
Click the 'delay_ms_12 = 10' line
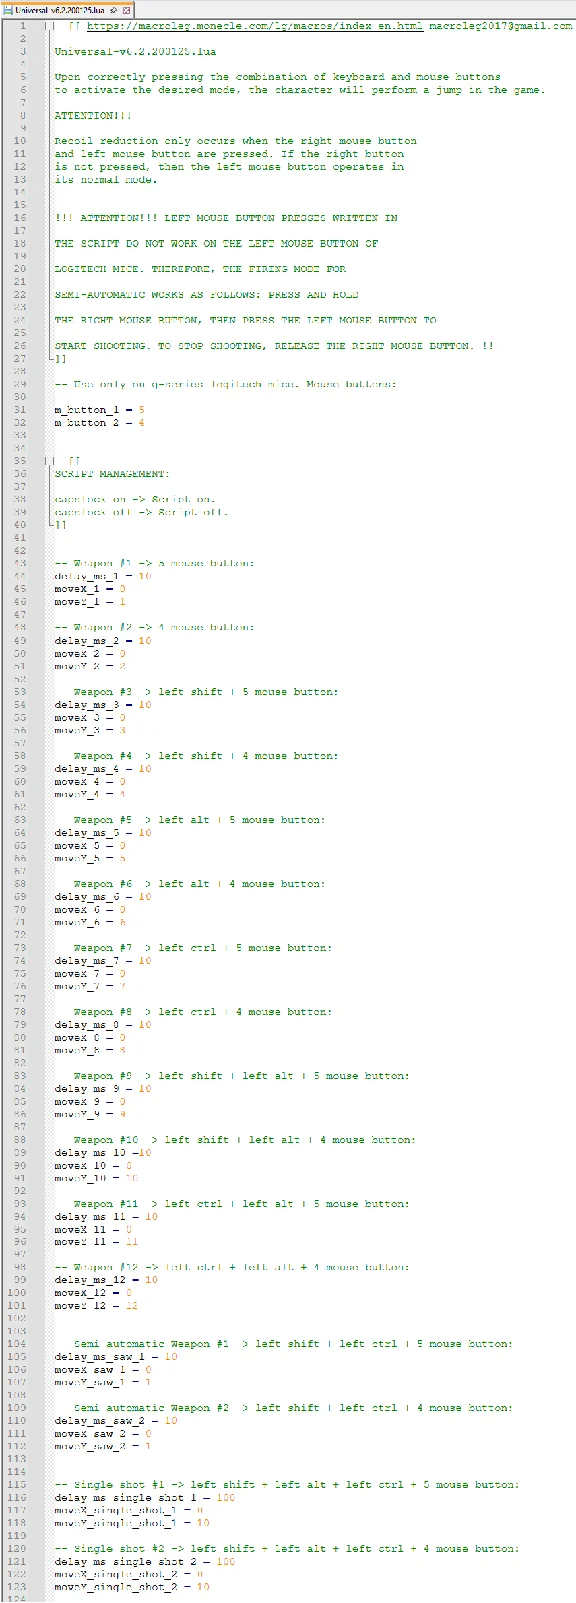pos(106,1280)
